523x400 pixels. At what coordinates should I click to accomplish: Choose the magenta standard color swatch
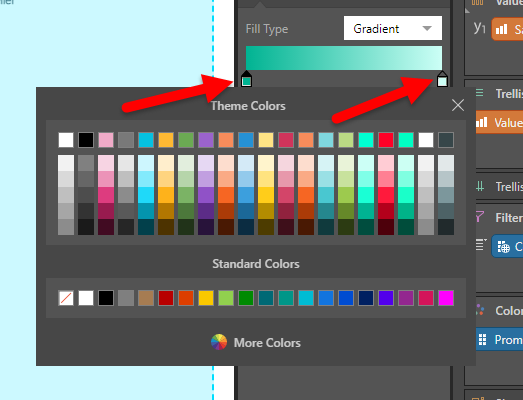[x=446, y=298]
